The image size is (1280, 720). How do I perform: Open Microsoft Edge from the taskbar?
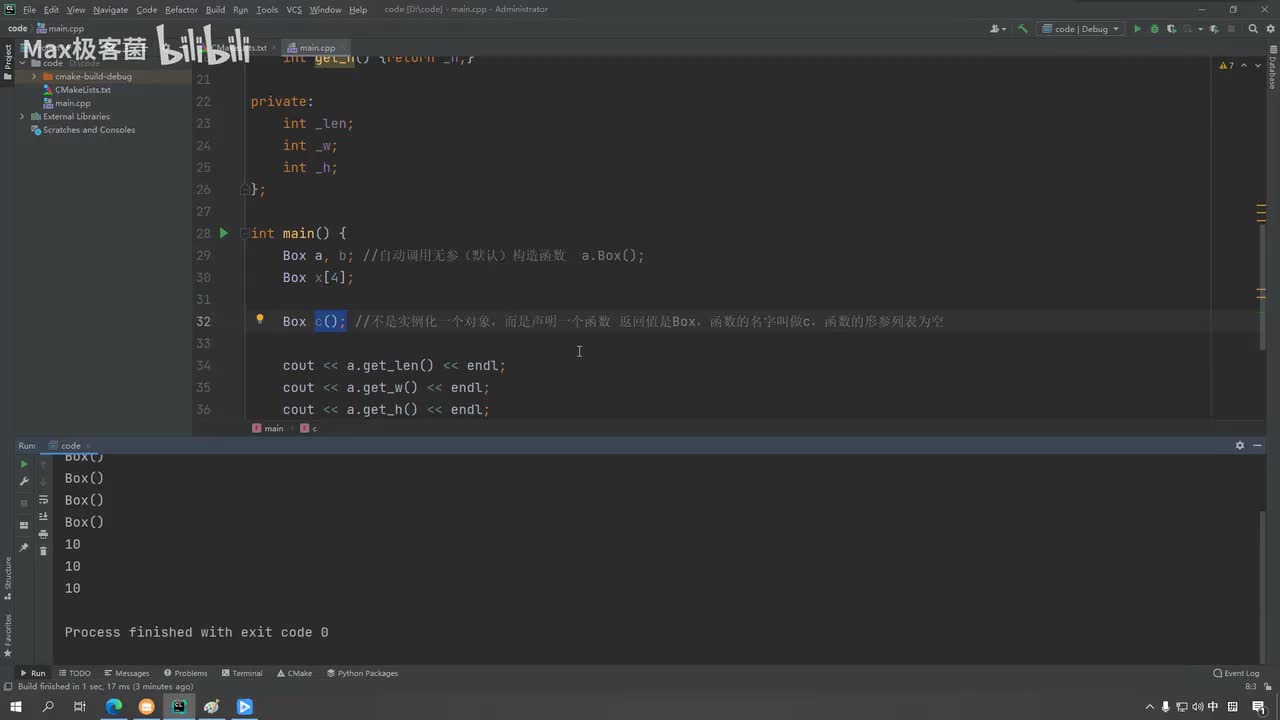point(114,707)
